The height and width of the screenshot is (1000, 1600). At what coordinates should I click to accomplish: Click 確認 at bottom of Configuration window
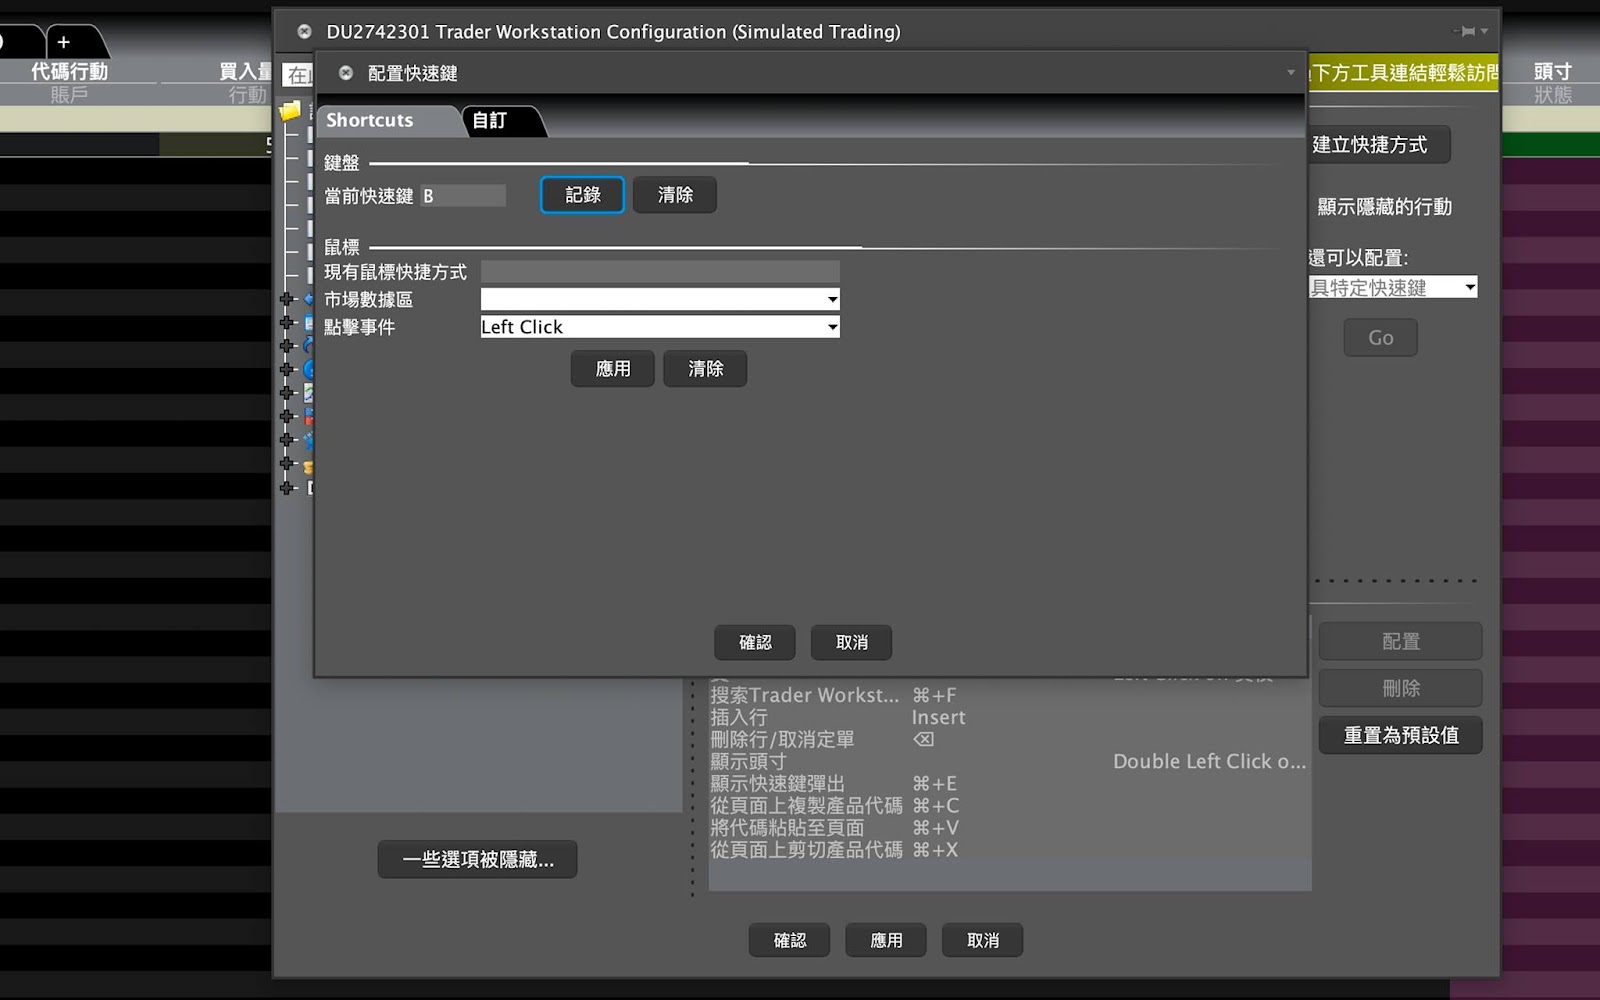click(x=789, y=940)
